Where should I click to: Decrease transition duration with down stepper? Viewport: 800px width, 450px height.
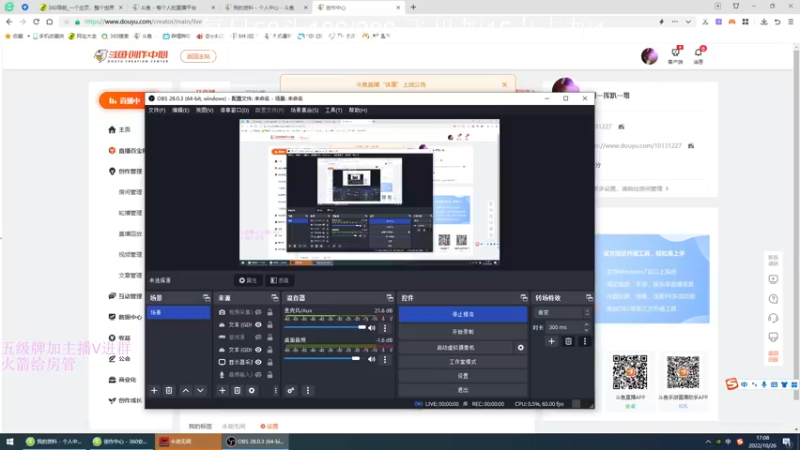pos(586,330)
